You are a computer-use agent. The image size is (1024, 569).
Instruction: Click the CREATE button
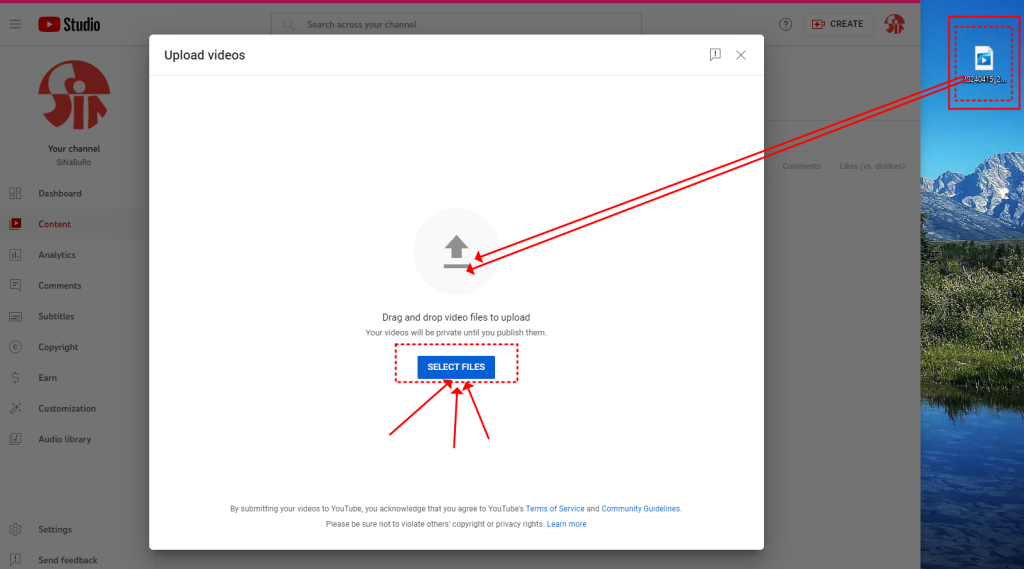[837, 24]
